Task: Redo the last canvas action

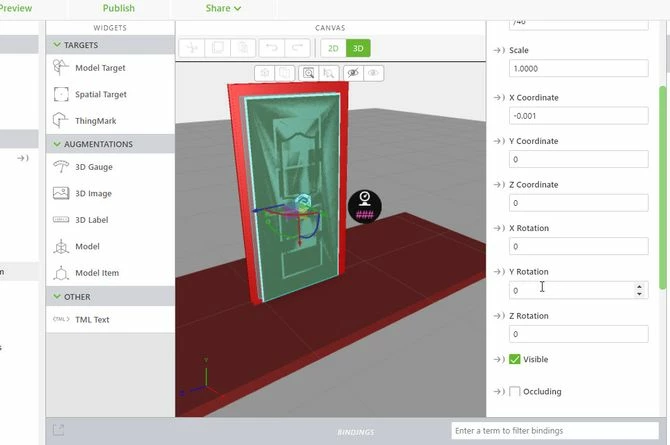Action: [297, 48]
